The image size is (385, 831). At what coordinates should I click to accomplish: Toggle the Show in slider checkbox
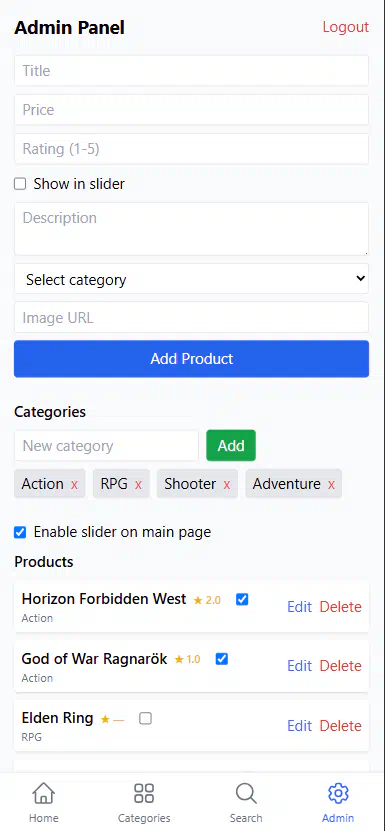tap(20, 184)
